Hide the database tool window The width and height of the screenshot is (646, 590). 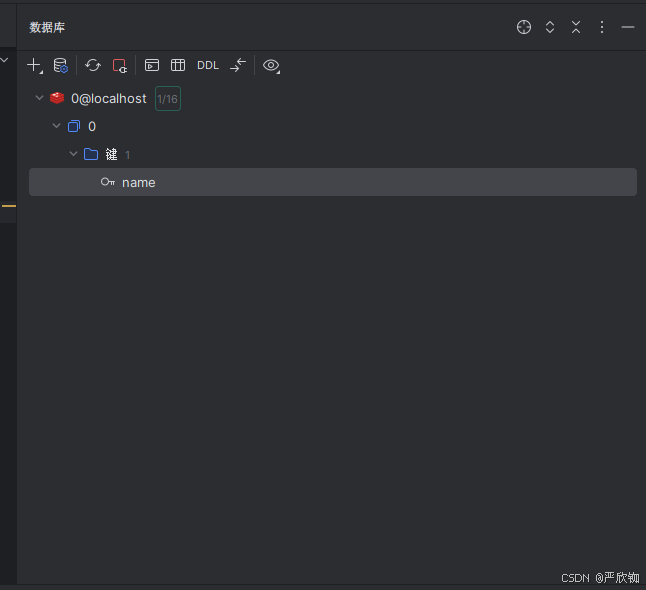pyautogui.click(x=627, y=27)
